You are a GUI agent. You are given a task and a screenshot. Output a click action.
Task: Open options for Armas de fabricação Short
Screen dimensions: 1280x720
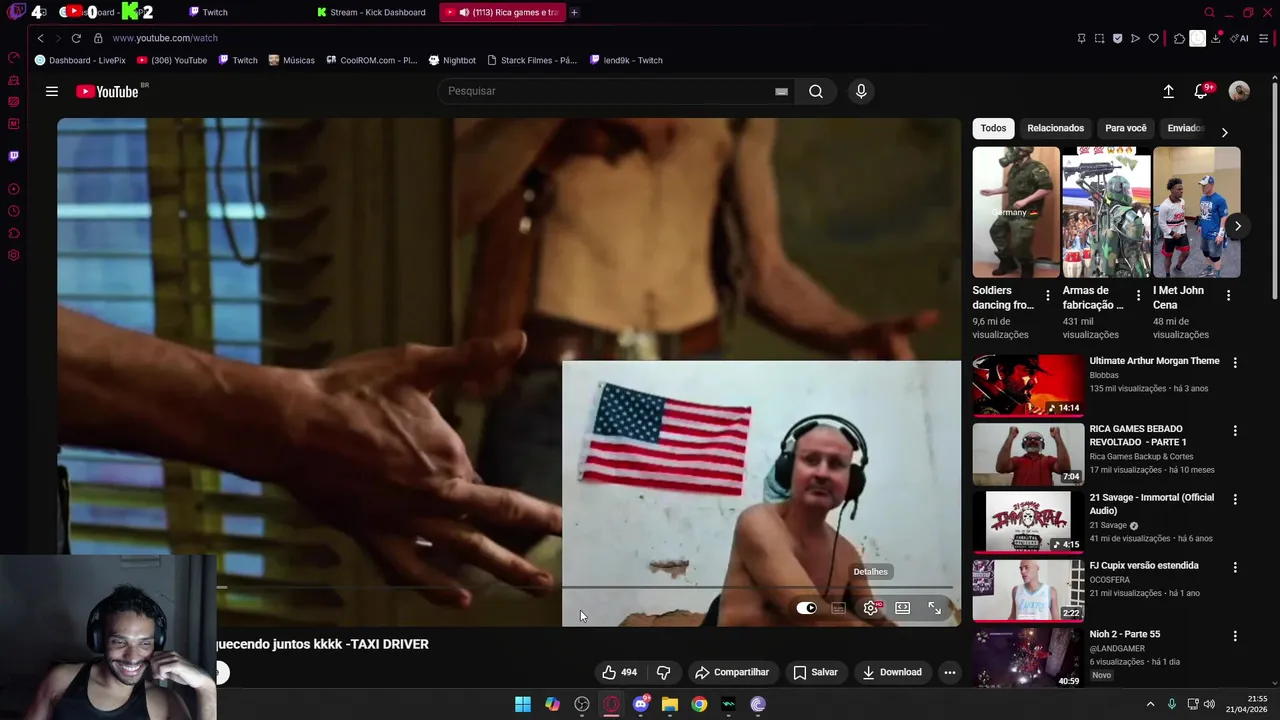1138,295
